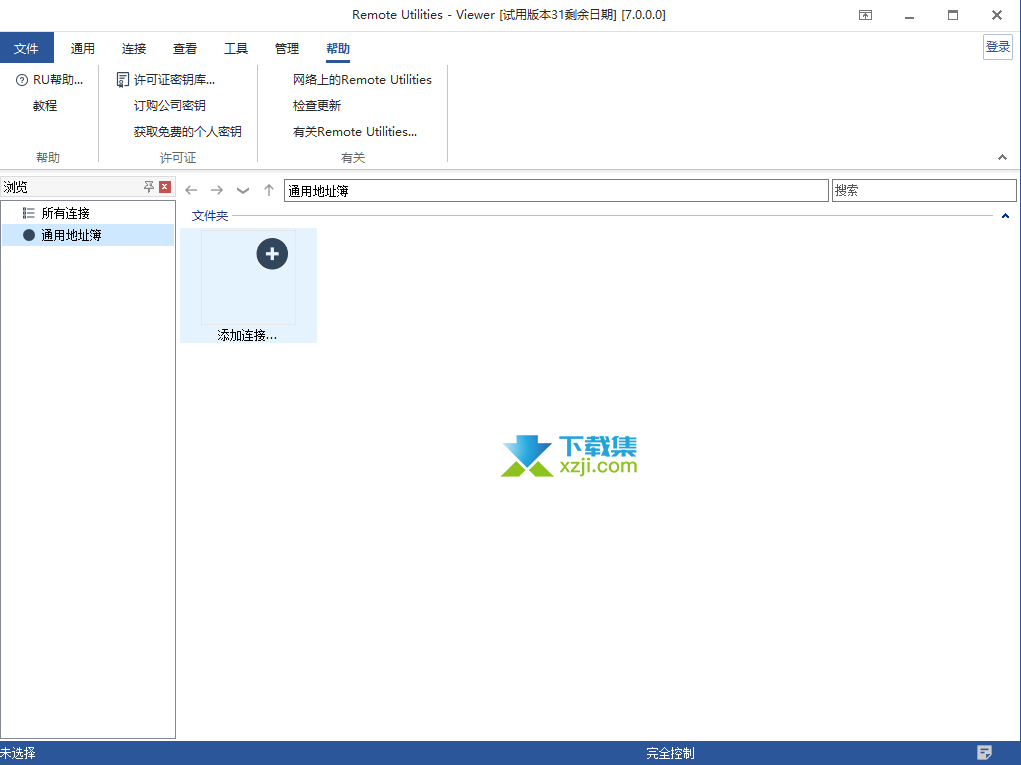This screenshot has height=765, width=1021.
Task: Click the status bar notes icon
Action: (985, 753)
